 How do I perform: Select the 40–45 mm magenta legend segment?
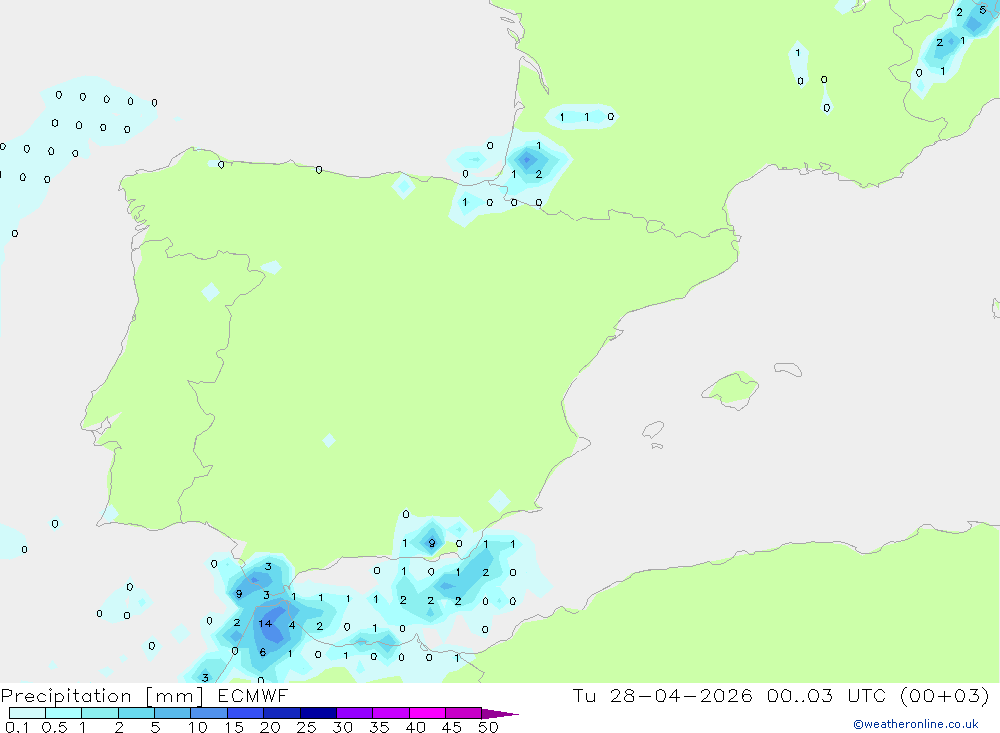tap(427, 713)
